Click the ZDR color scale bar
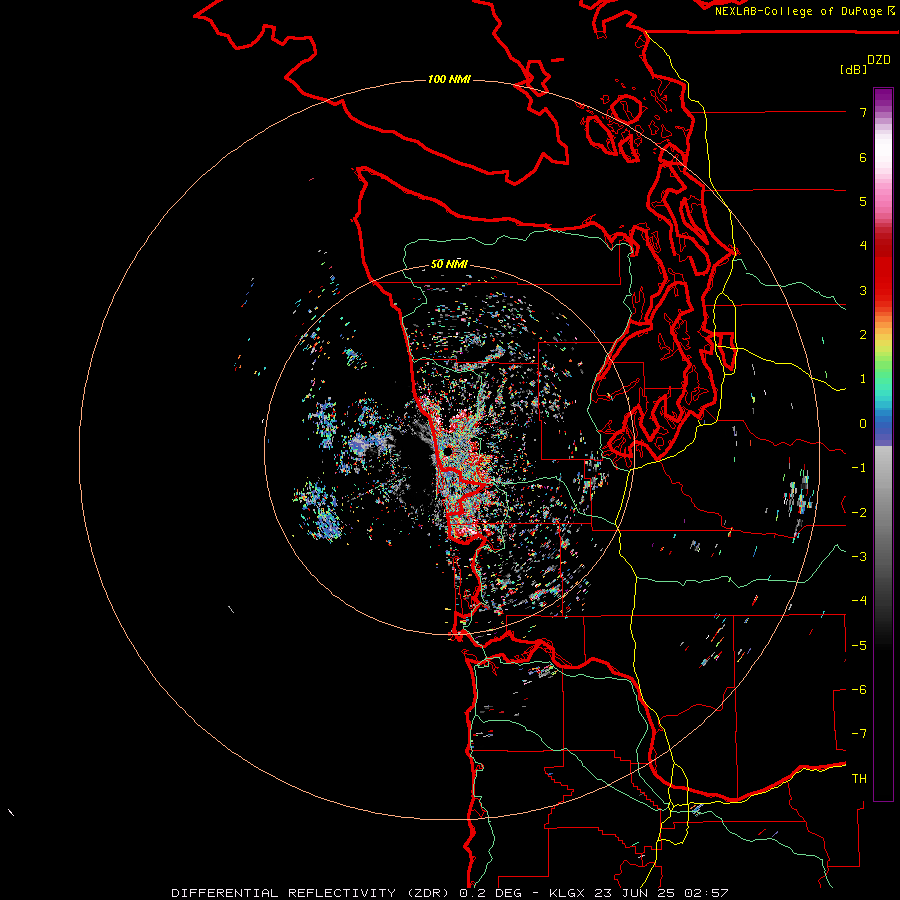 [x=883, y=444]
